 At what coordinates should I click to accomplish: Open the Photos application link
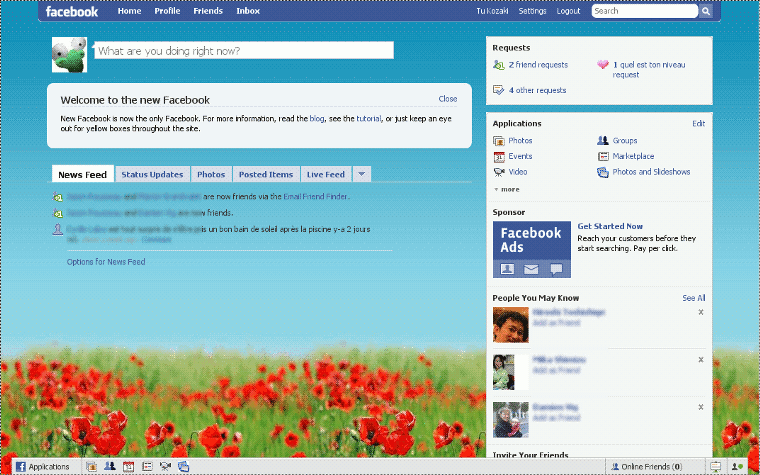pyautogui.click(x=520, y=141)
